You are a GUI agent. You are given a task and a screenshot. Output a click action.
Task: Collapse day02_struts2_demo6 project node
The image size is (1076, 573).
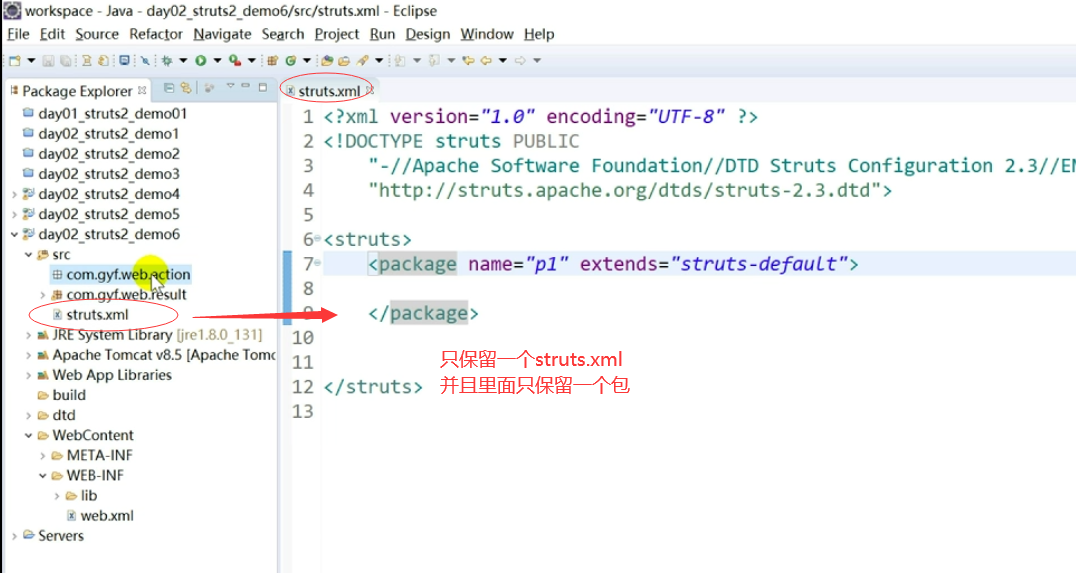(x=14, y=234)
